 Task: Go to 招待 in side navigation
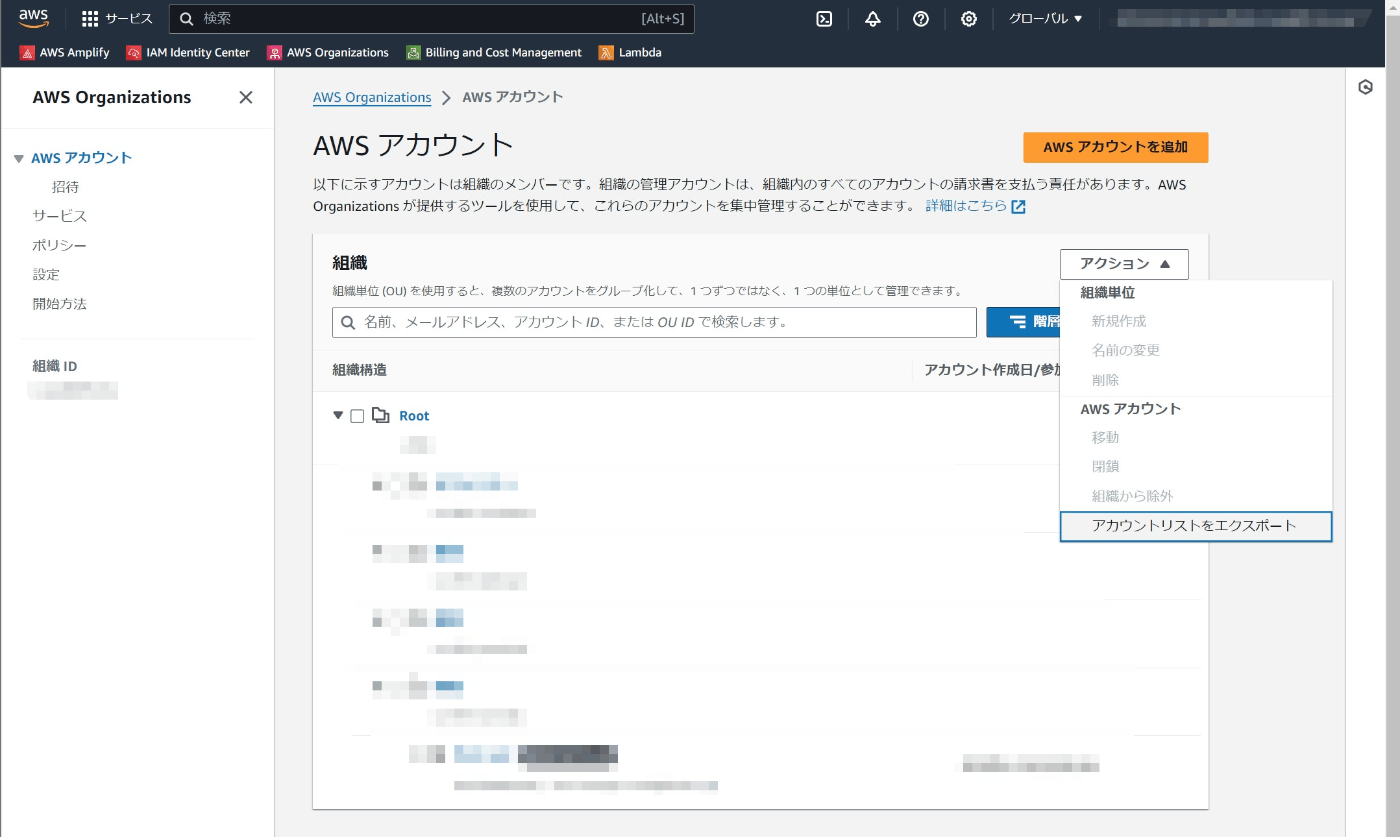(x=66, y=187)
